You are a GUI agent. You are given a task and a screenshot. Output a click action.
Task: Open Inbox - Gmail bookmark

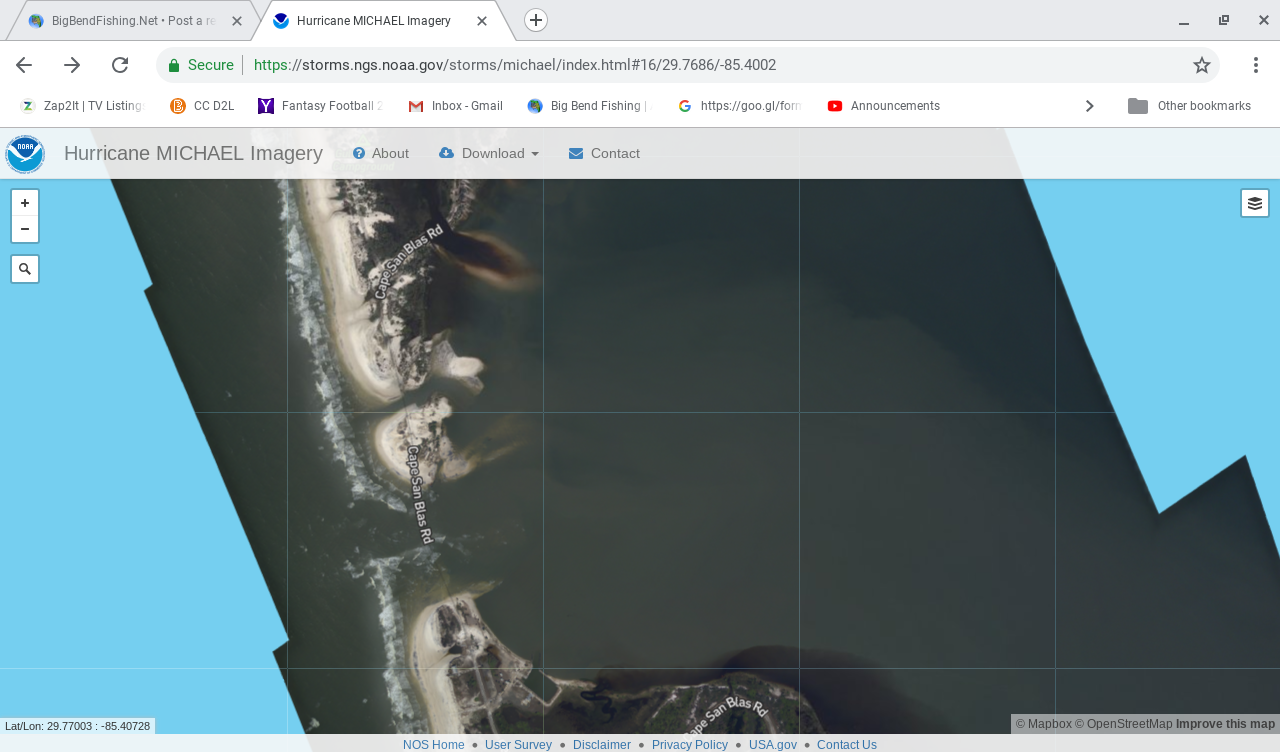(456, 106)
